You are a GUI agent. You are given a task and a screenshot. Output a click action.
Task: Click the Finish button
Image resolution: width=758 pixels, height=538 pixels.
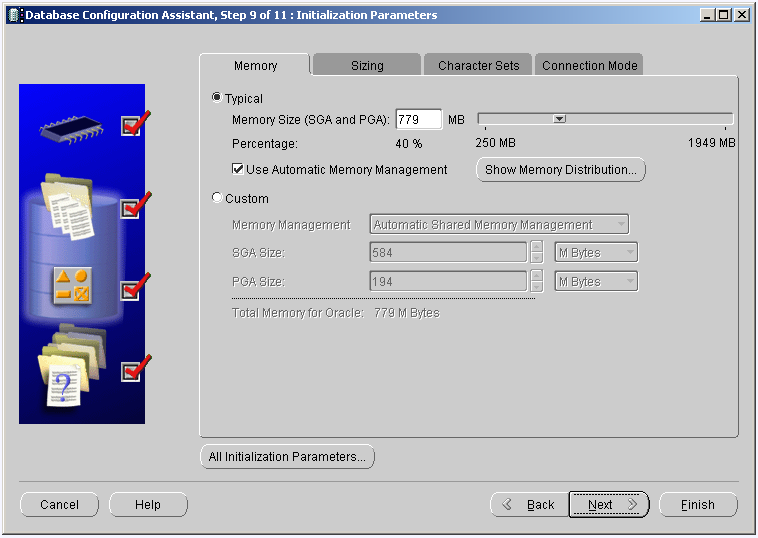[698, 505]
